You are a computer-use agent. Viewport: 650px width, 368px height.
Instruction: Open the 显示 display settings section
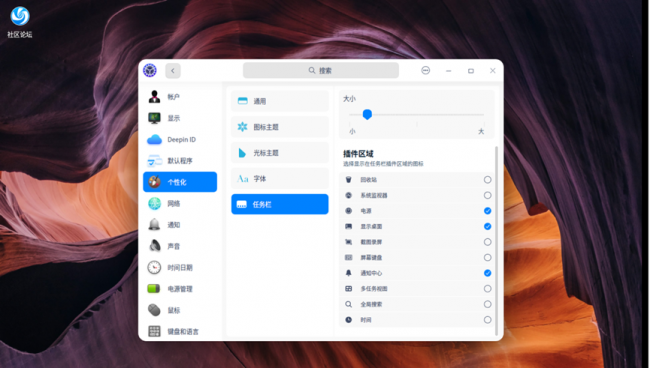coord(180,118)
